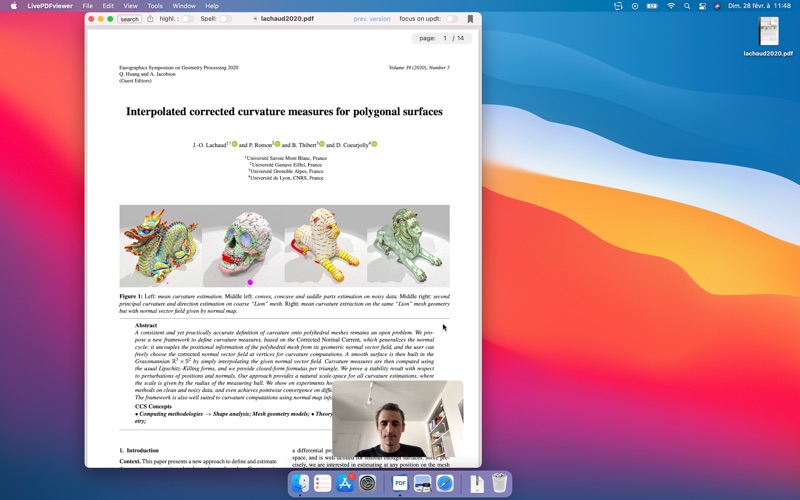Click the screen recording menu bar icon
800x500 pixels.
(618, 6)
